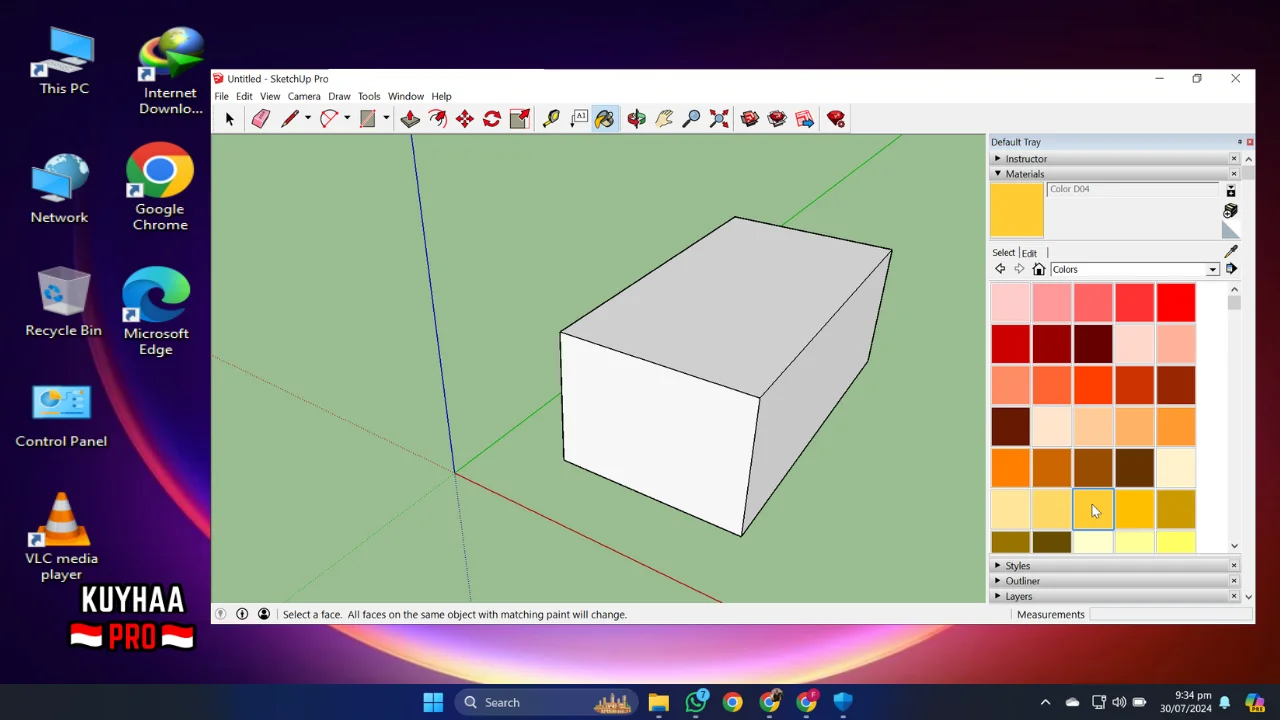Open the 3D Warehouse
1280x720 pixels.
[x=750, y=119]
